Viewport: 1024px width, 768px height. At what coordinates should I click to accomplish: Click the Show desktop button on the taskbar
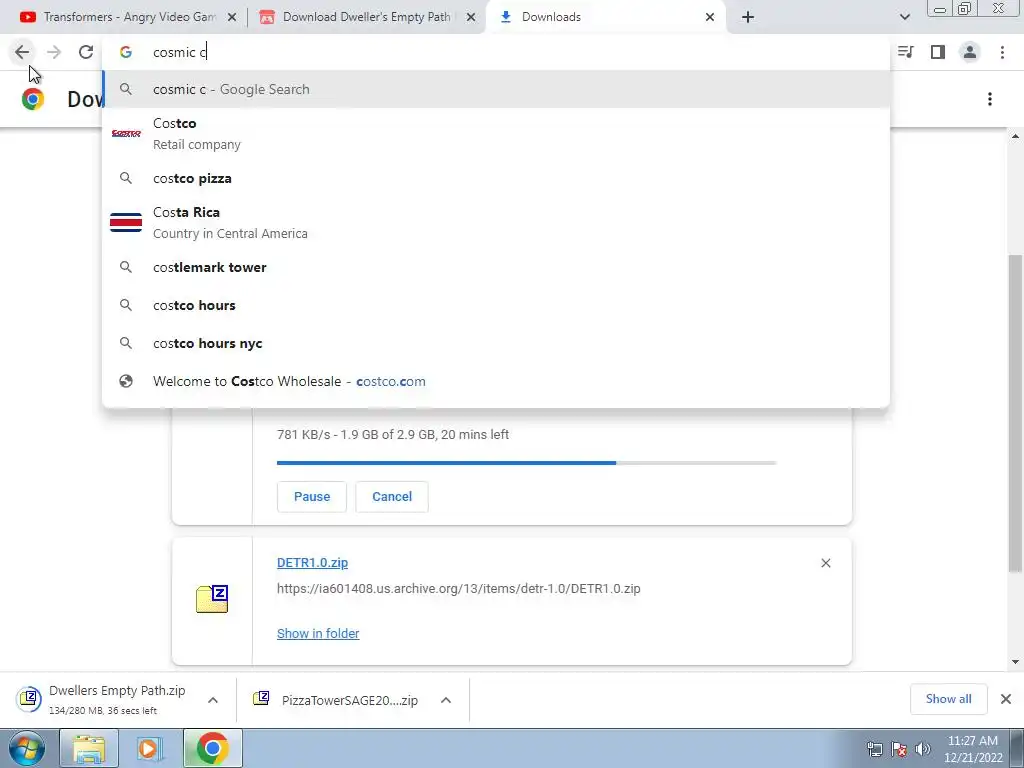[1017, 748]
